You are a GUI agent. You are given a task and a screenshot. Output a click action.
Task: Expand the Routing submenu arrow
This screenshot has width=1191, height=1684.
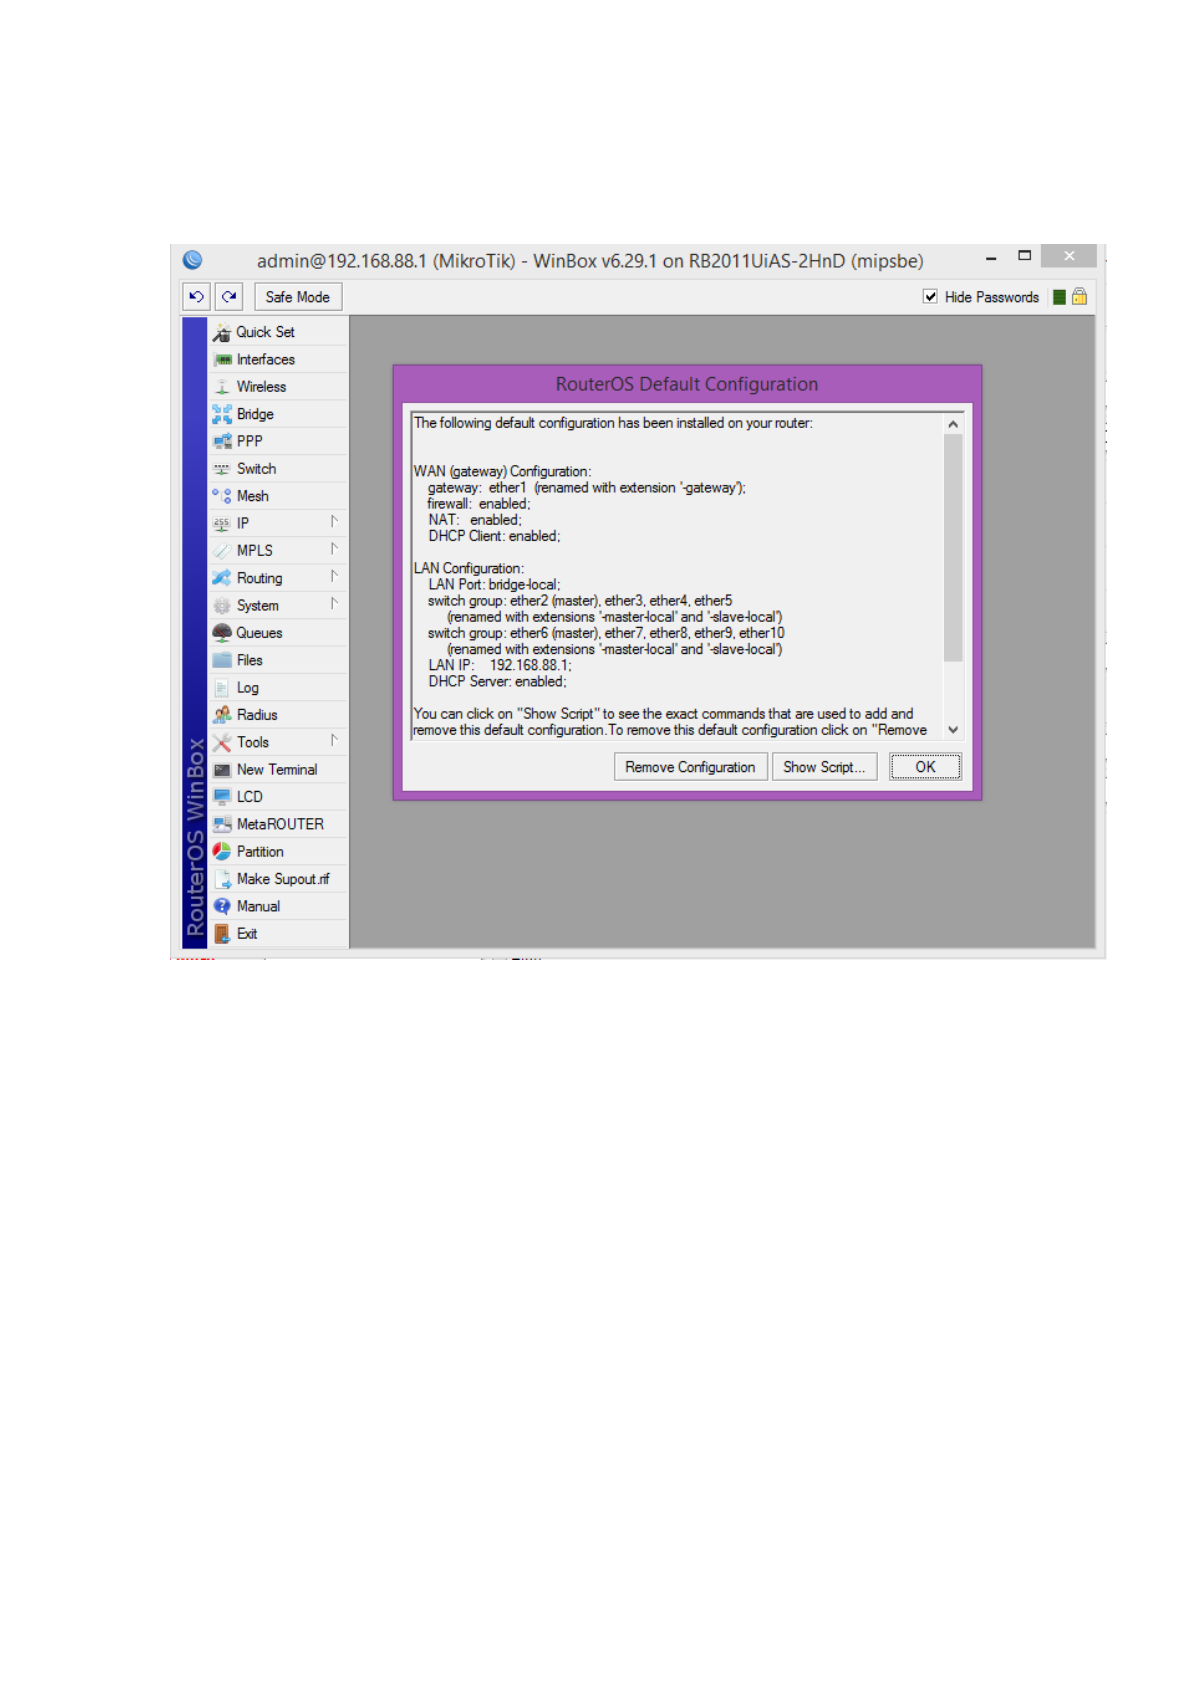tap(334, 576)
